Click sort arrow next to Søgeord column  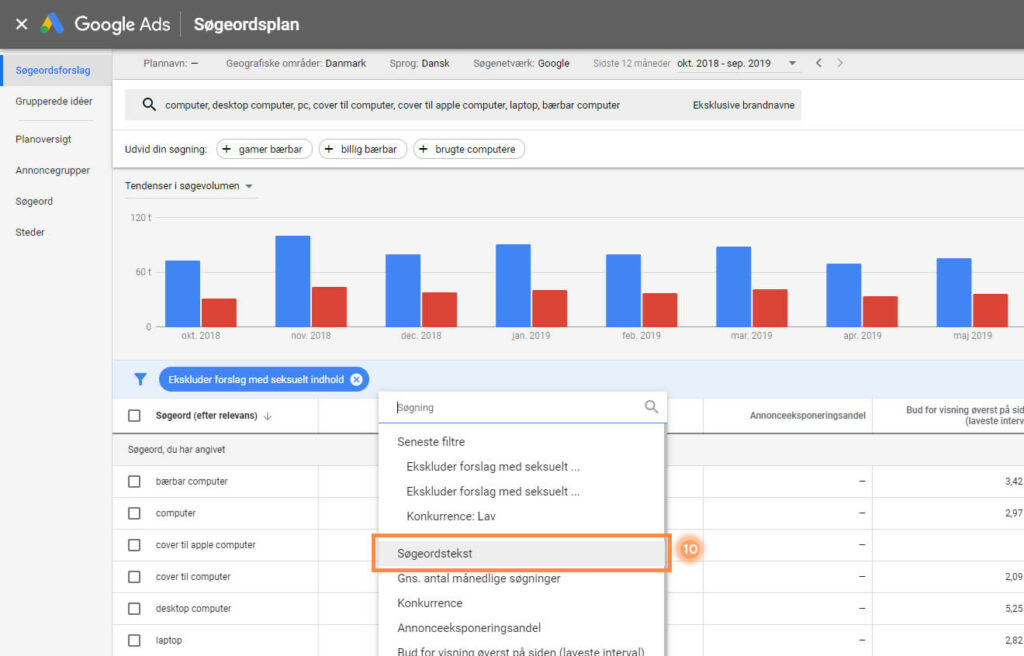coord(267,416)
